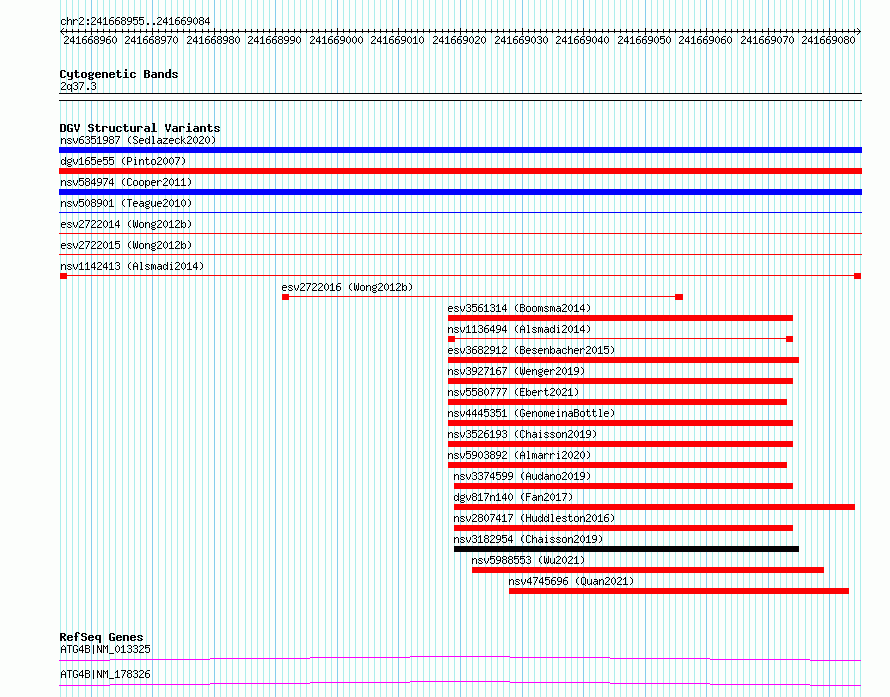Screen dimensions: 890x697
Task: Click ruler position 241668960
Action: coord(90,40)
